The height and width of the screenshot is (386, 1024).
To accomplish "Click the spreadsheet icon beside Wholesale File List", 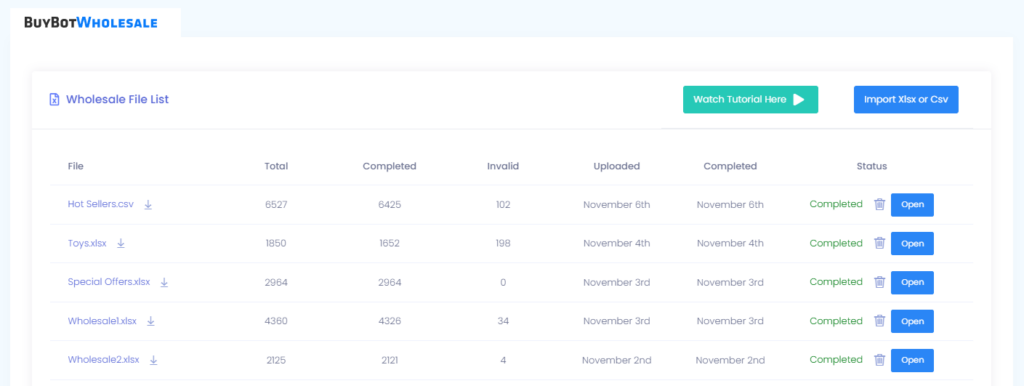I will pyautogui.click(x=55, y=99).
